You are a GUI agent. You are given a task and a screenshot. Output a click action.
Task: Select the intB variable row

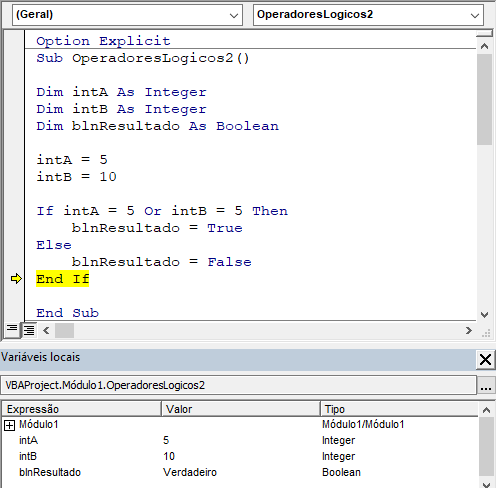240,456
